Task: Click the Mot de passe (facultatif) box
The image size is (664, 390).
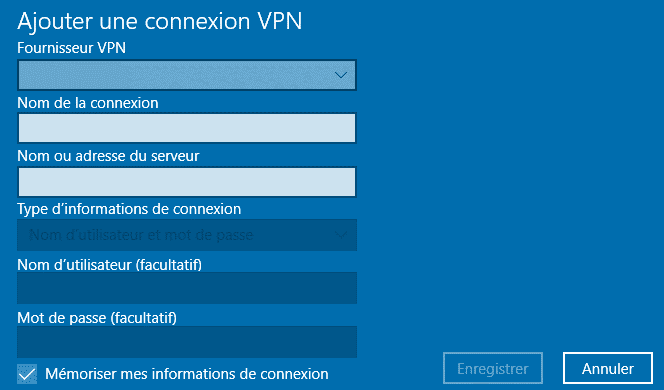Action: (187, 342)
